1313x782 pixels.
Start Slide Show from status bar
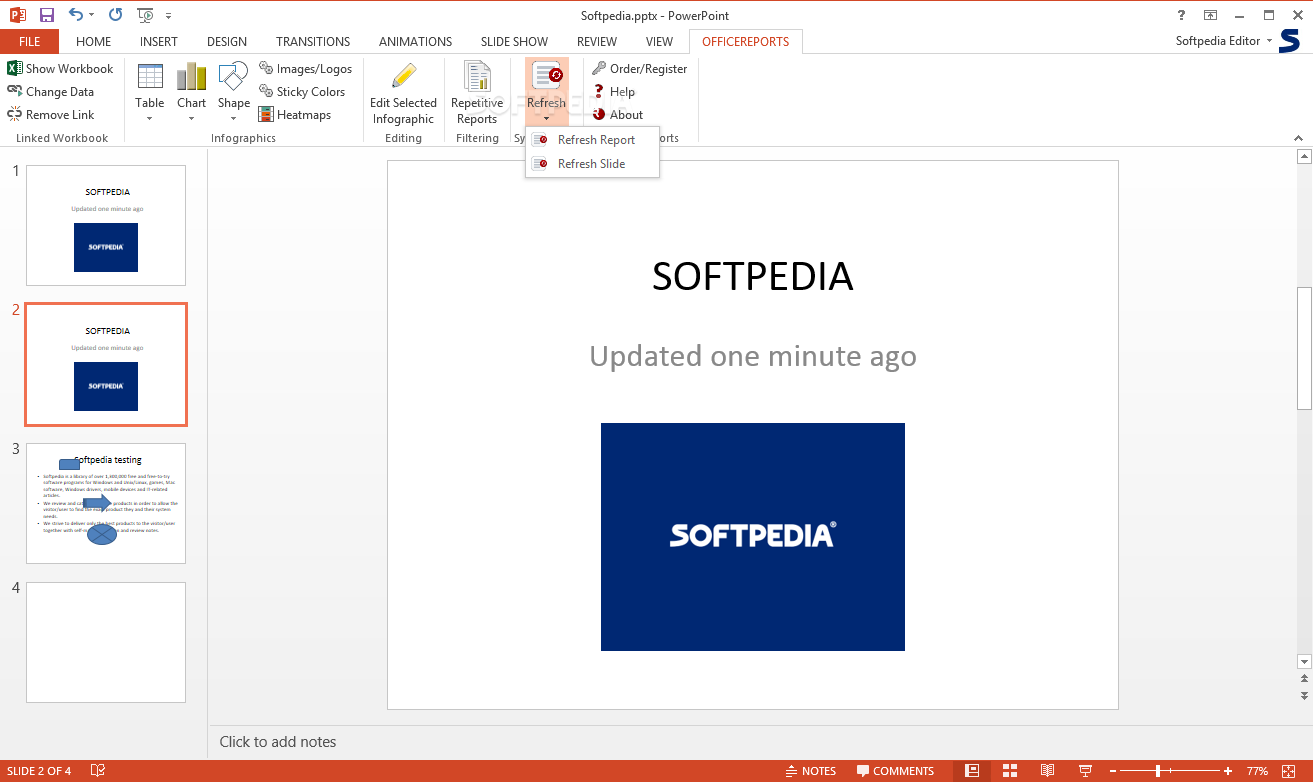[x=1085, y=771]
